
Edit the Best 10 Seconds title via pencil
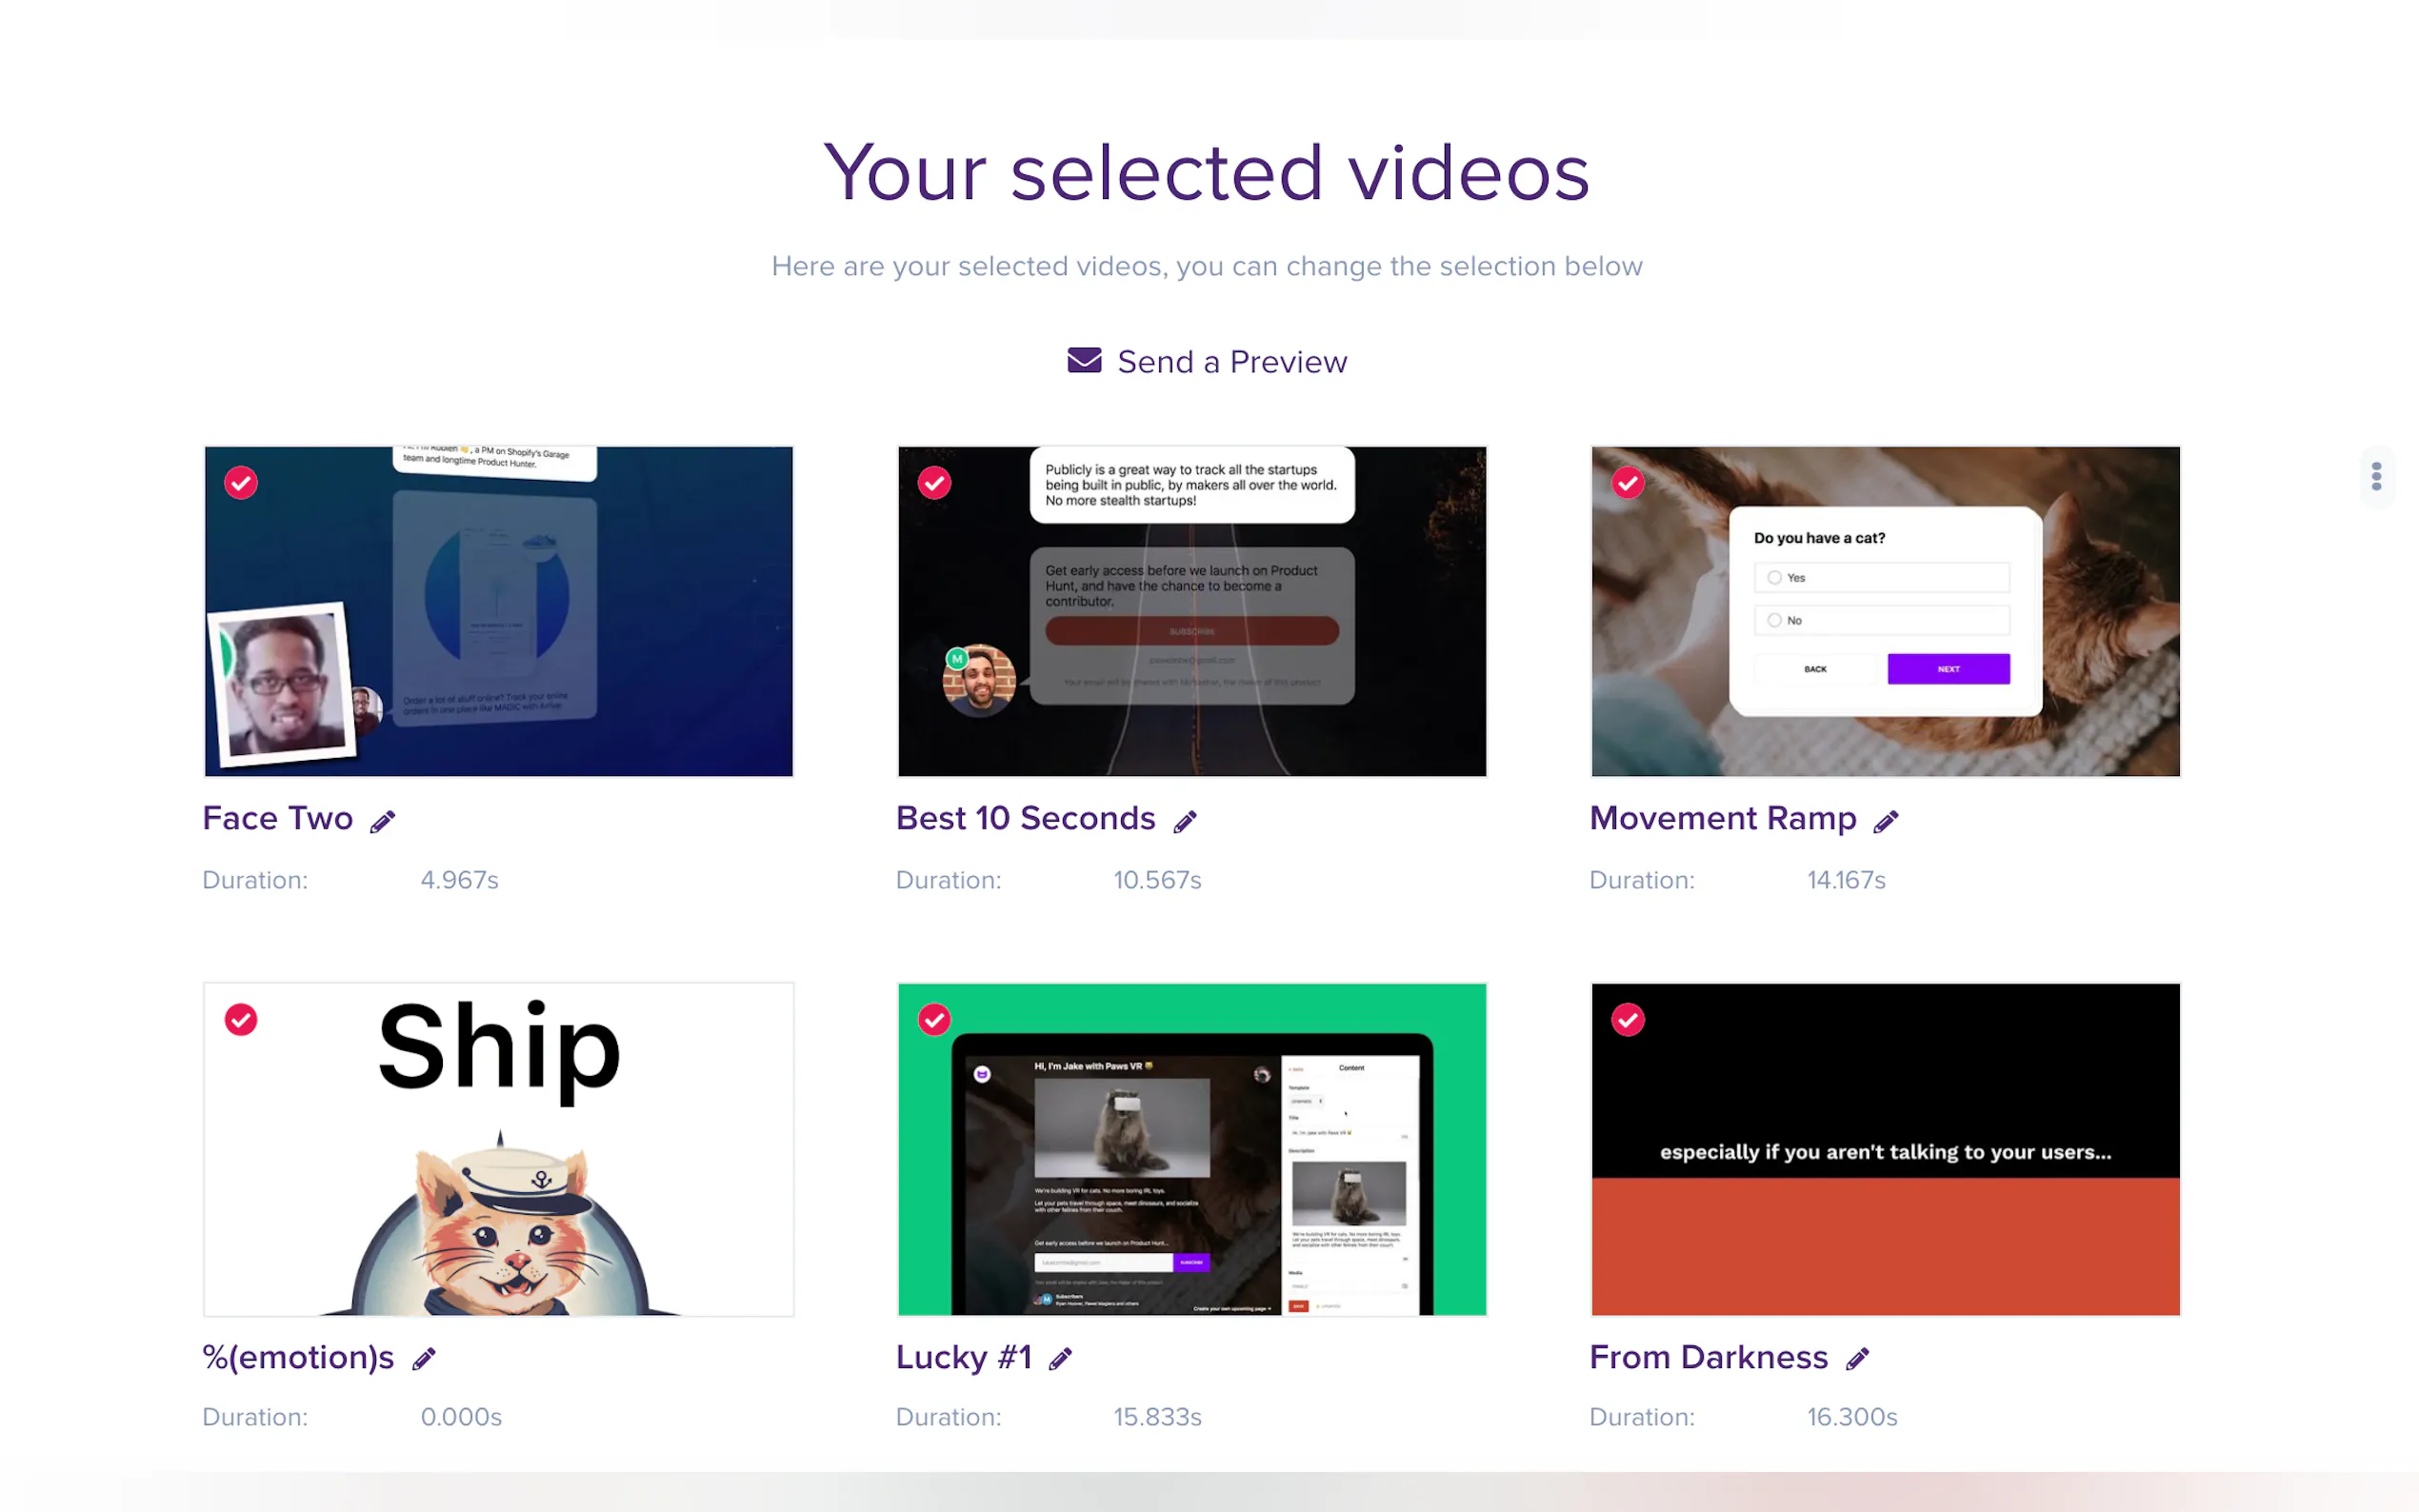(x=1185, y=822)
